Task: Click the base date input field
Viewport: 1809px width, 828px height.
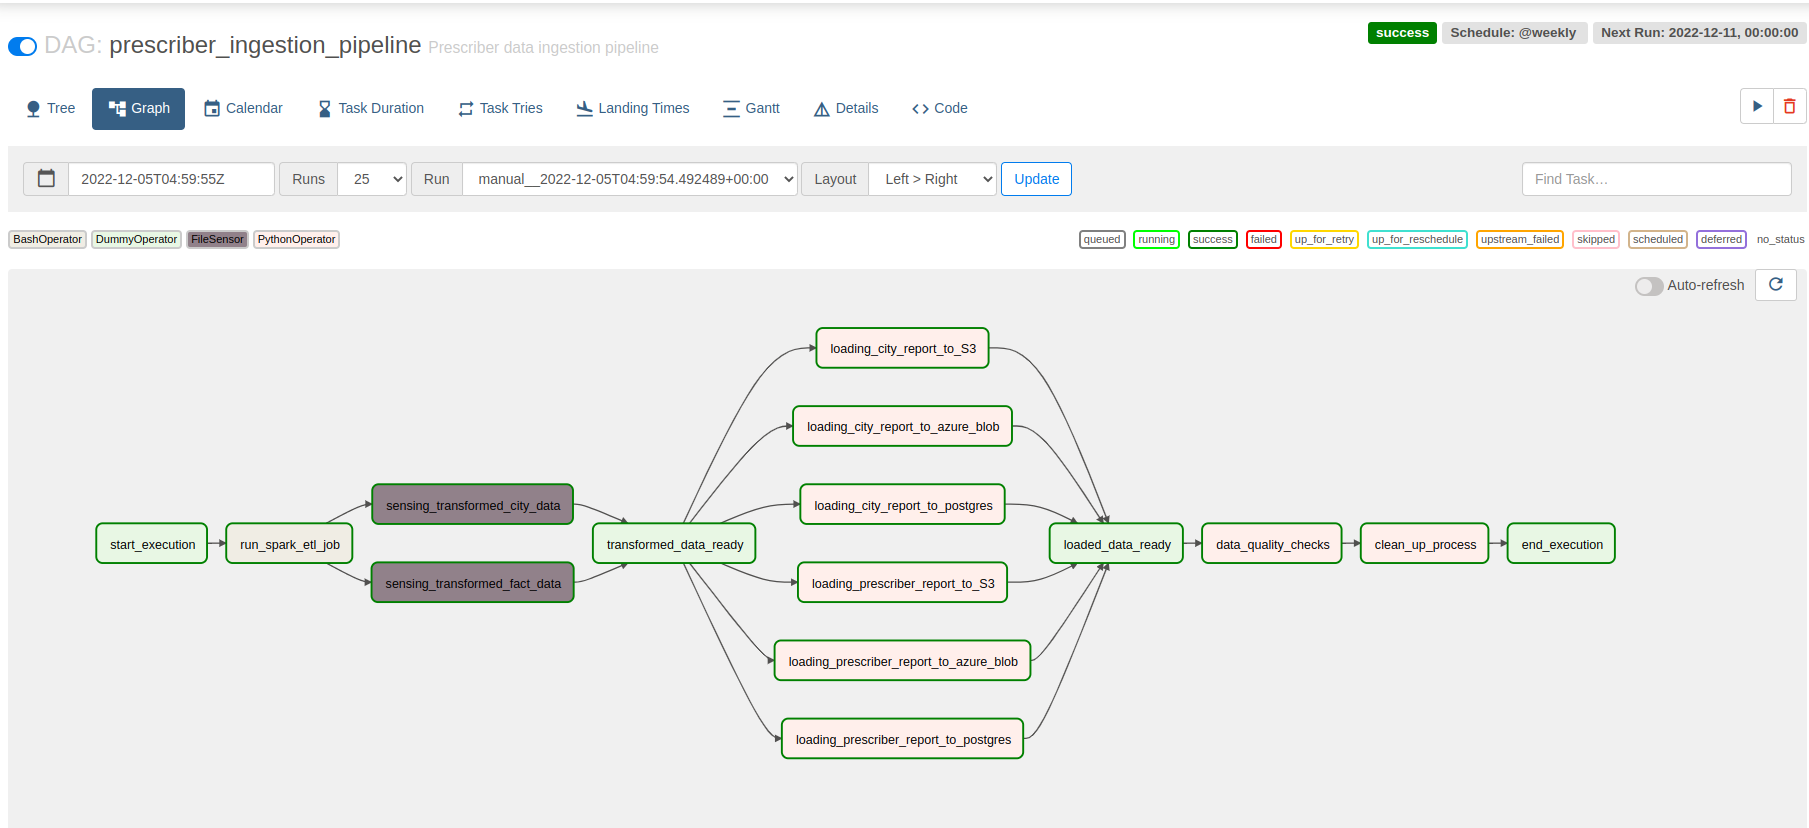Action: tap(171, 179)
